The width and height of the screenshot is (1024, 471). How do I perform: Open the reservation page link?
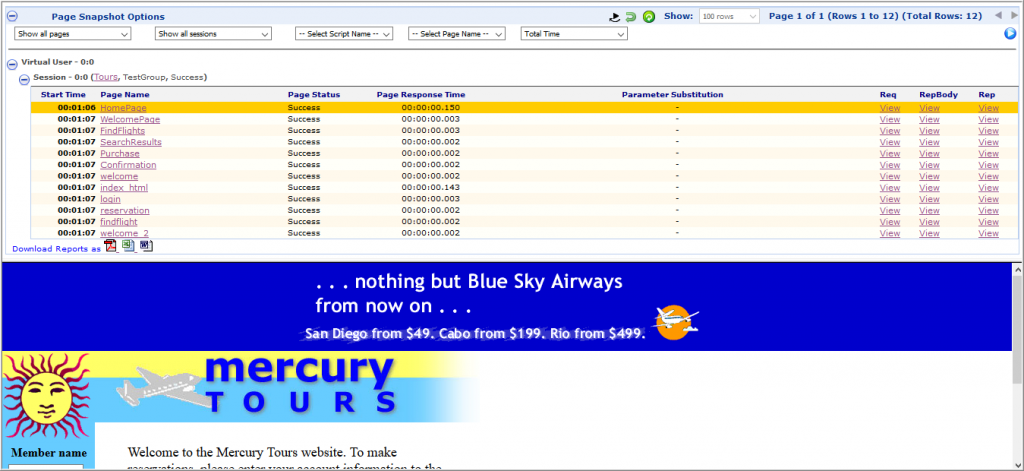[x=125, y=210]
